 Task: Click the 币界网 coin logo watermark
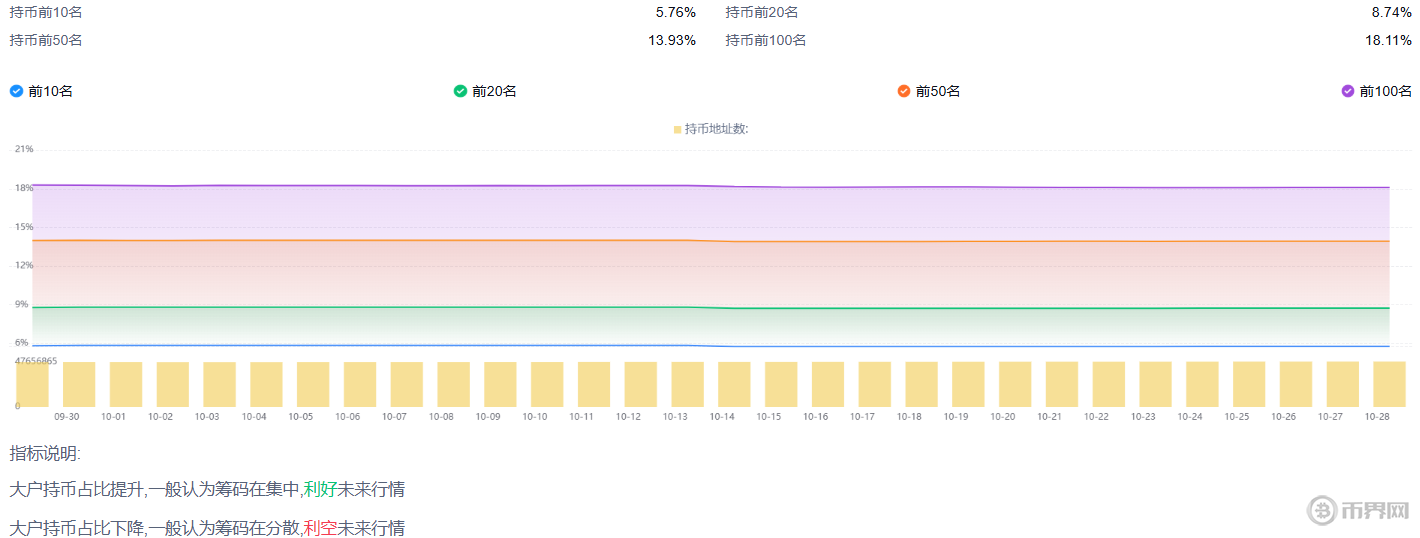point(1323,509)
